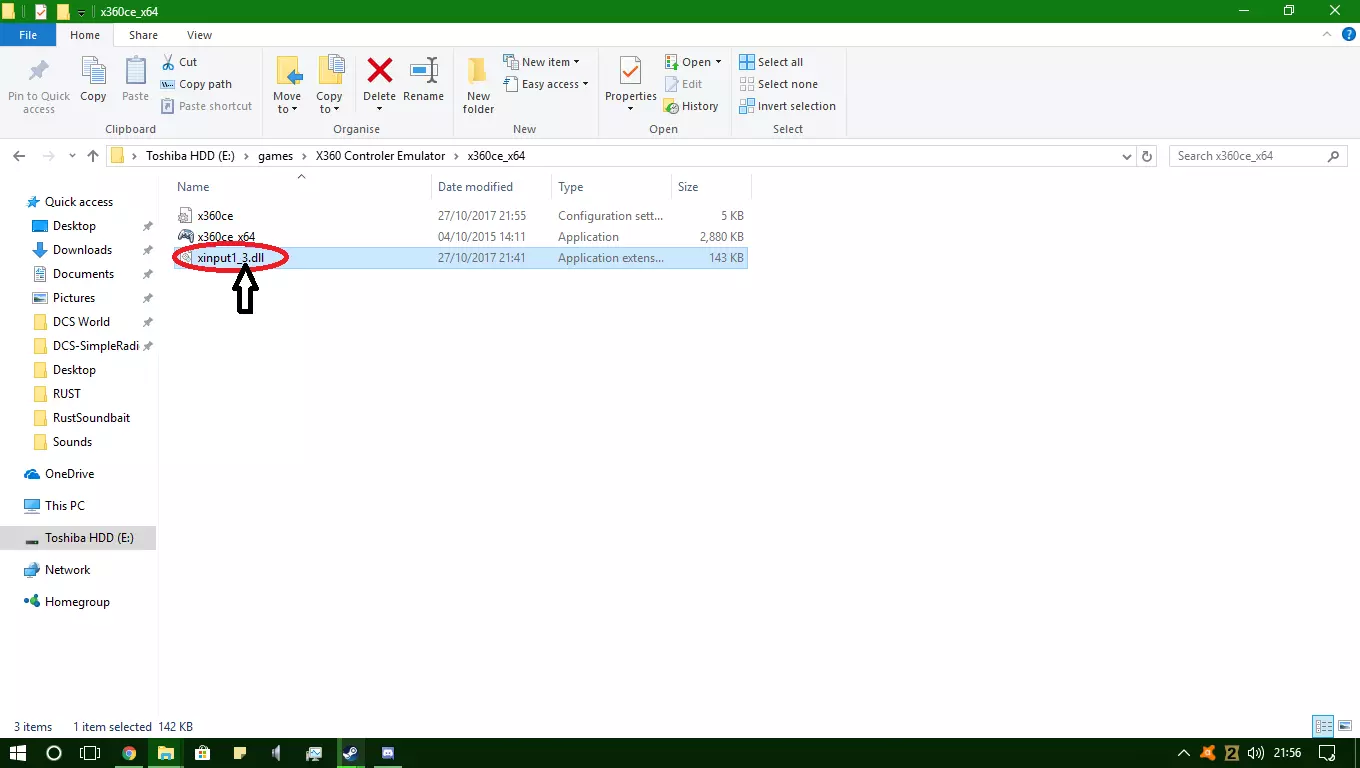Open Google Chrome from the taskbar
This screenshot has height=768, width=1360.
pyautogui.click(x=129, y=753)
